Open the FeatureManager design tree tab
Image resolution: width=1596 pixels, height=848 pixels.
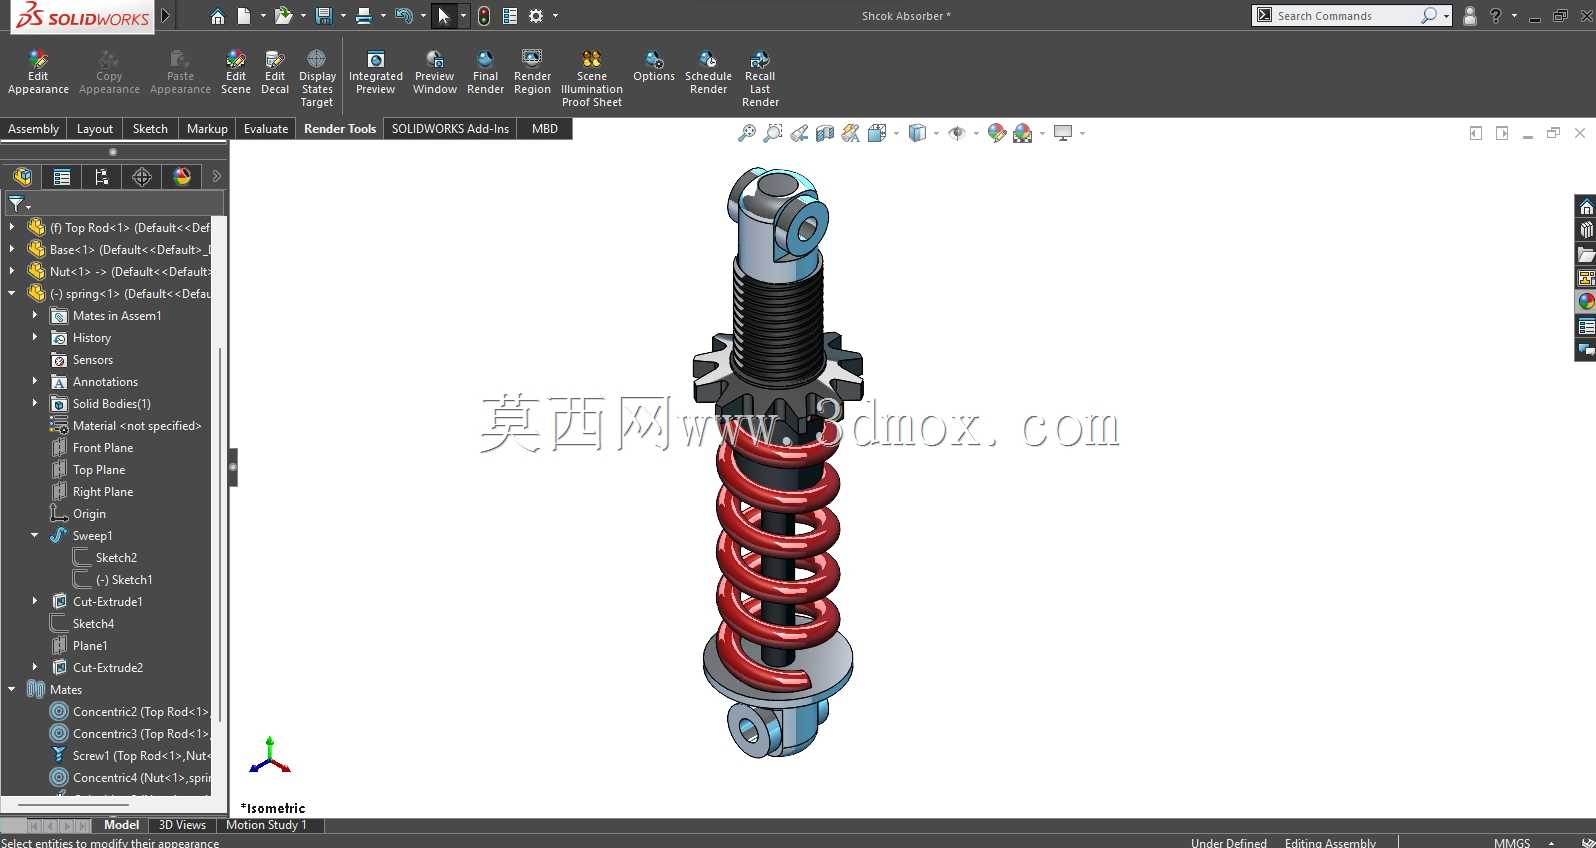pos(22,177)
